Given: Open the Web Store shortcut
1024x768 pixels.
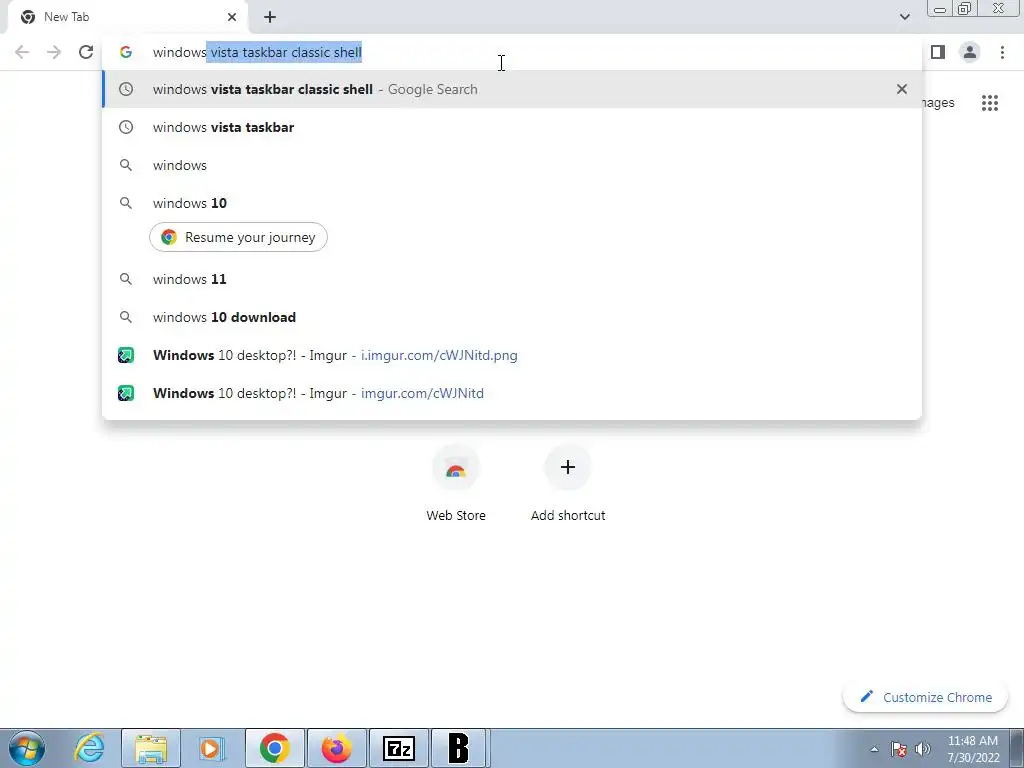Looking at the screenshot, I should pos(456,483).
